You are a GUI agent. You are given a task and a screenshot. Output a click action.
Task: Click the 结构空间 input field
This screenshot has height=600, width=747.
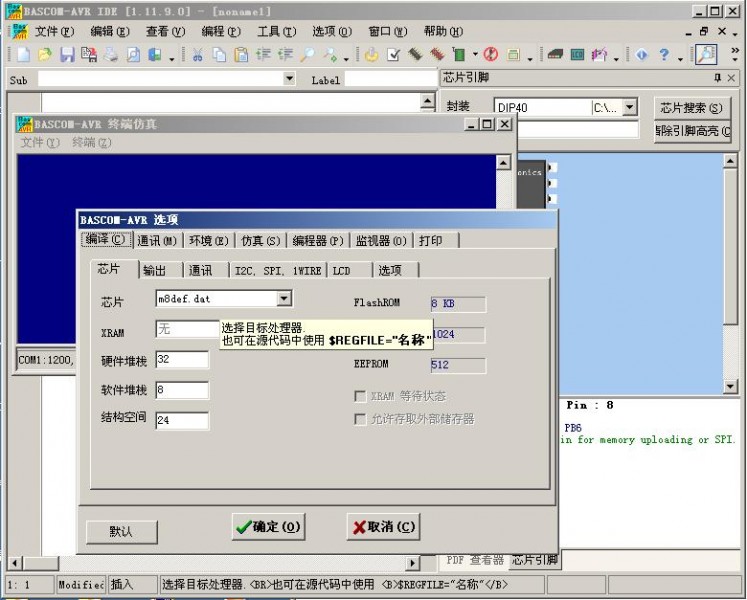click(182, 420)
